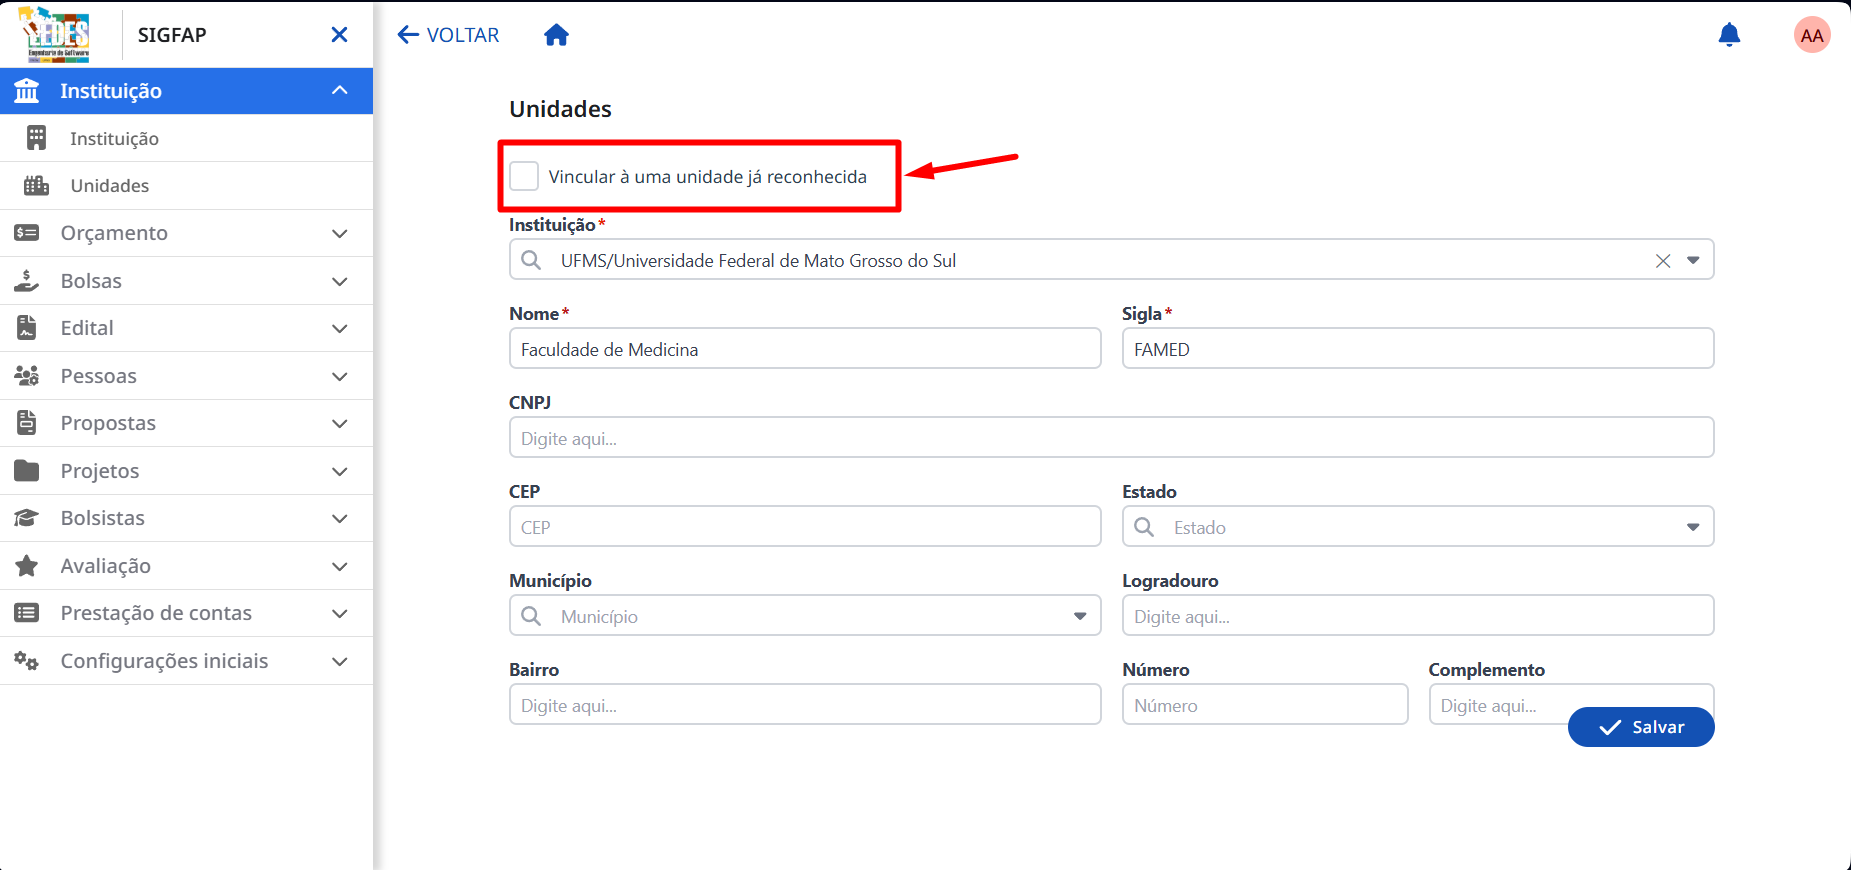Open the notifications bell

[x=1729, y=35]
